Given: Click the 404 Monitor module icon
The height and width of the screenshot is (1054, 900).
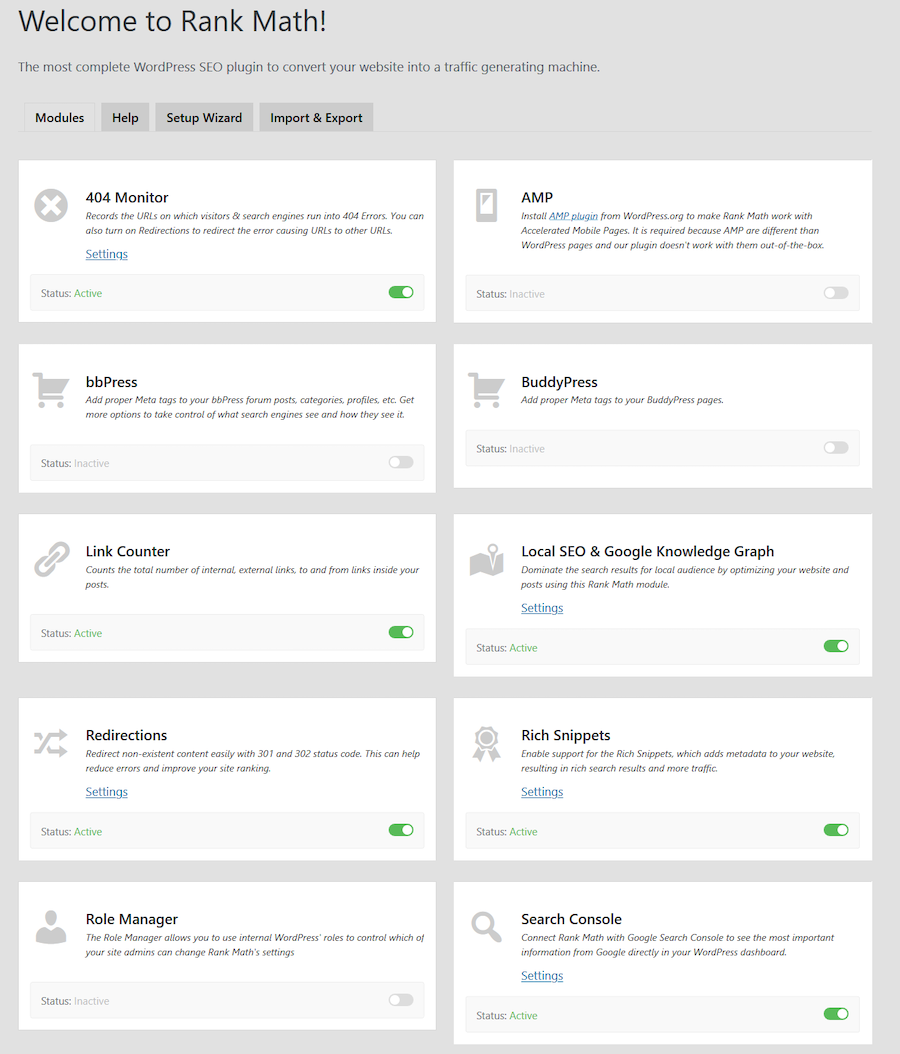Looking at the screenshot, I should tap(51, 205).
